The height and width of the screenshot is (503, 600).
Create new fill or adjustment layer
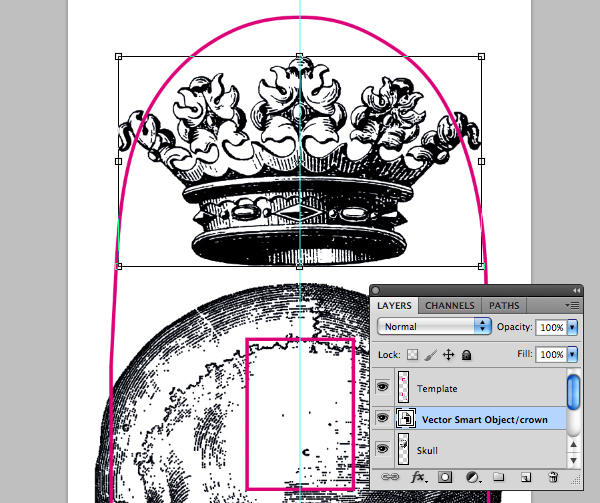[472, 477]
